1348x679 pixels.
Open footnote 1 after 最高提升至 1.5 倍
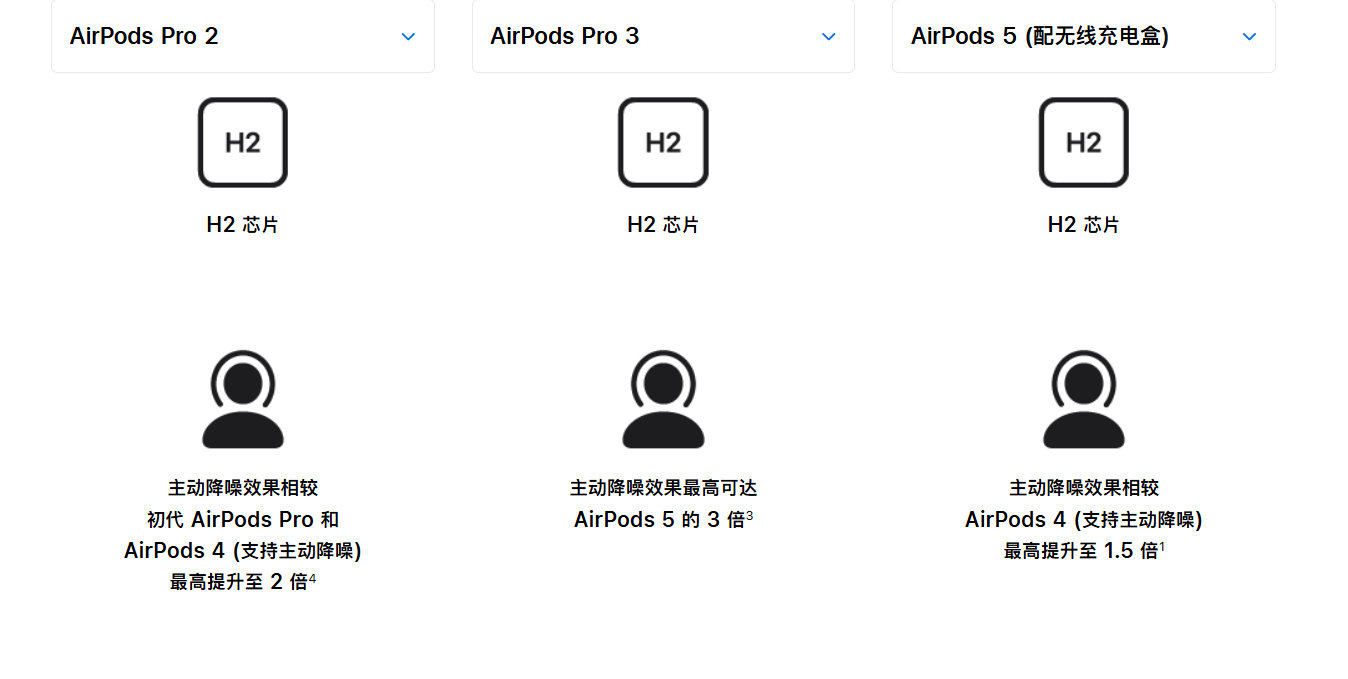pos(1162,547)
